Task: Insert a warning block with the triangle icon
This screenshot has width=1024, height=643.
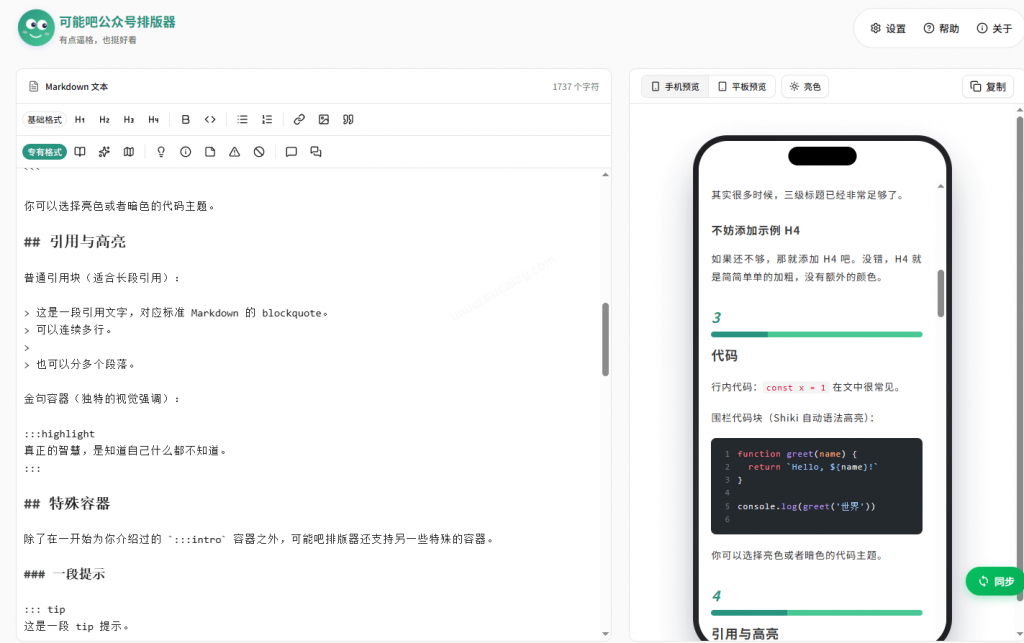Action: click(x=234, y=152)
